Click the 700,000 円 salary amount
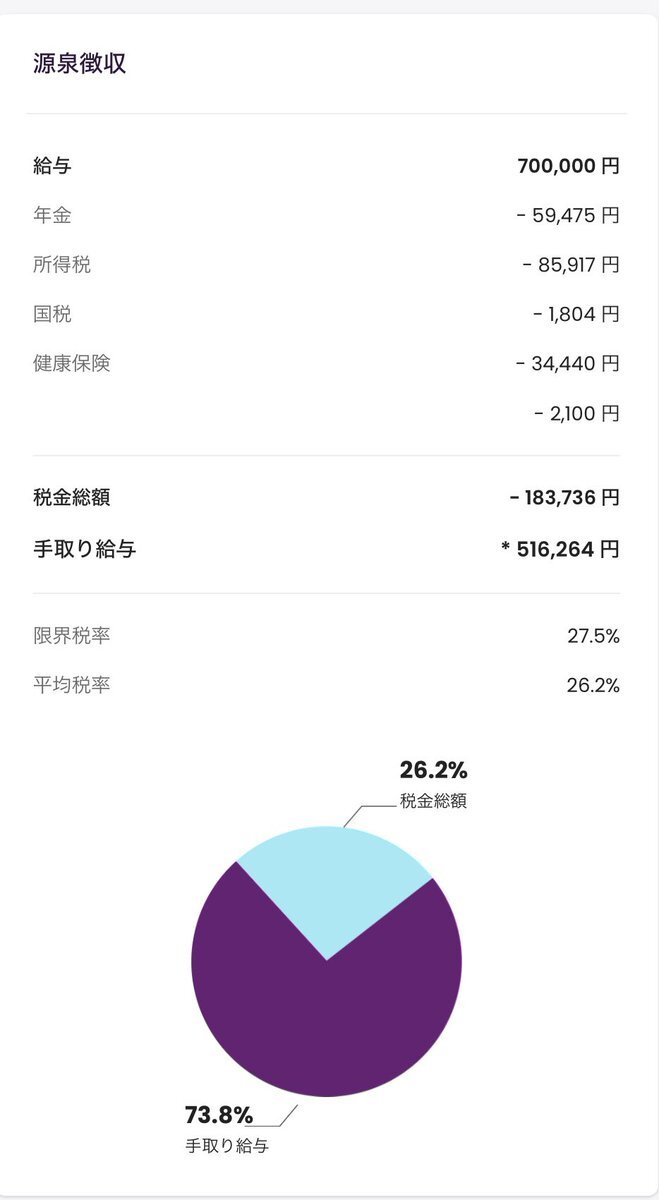 click(568, 166)
